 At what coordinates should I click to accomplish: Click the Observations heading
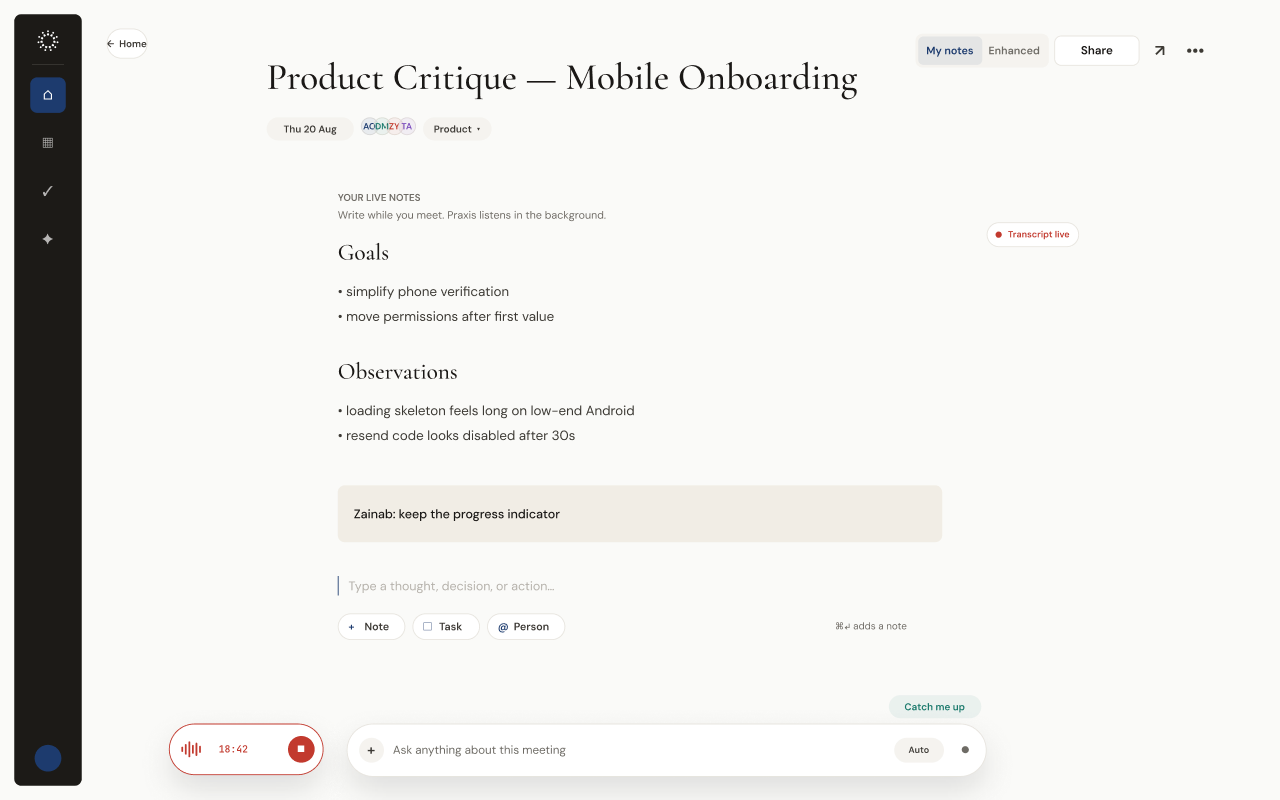click(x=397, y=372)
